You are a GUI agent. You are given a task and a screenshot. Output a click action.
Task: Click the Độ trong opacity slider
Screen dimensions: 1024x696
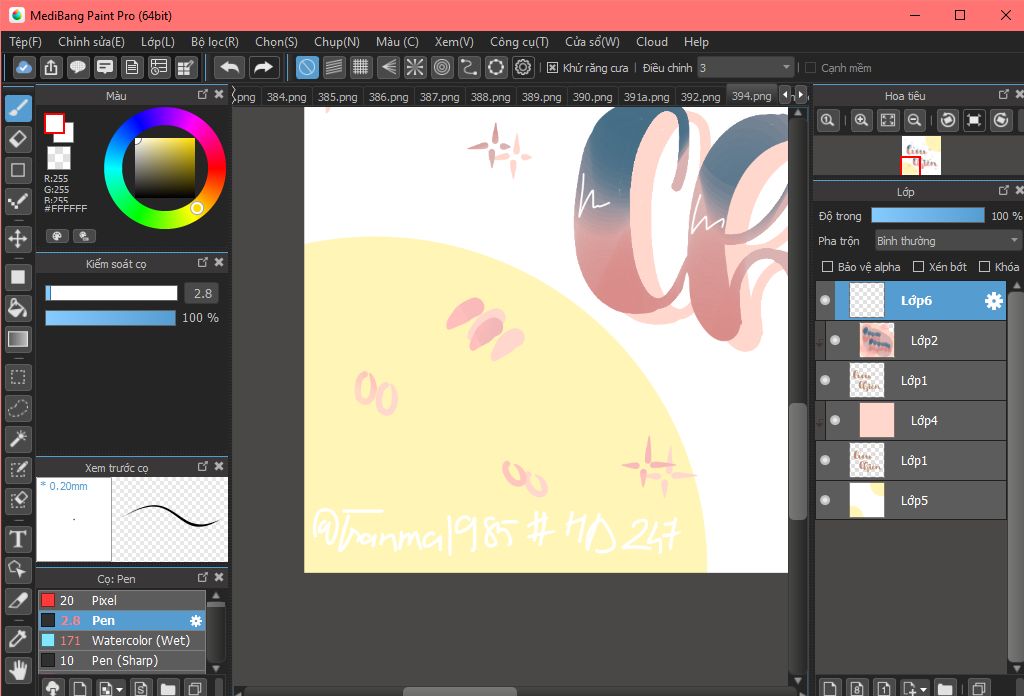point(927,215)
